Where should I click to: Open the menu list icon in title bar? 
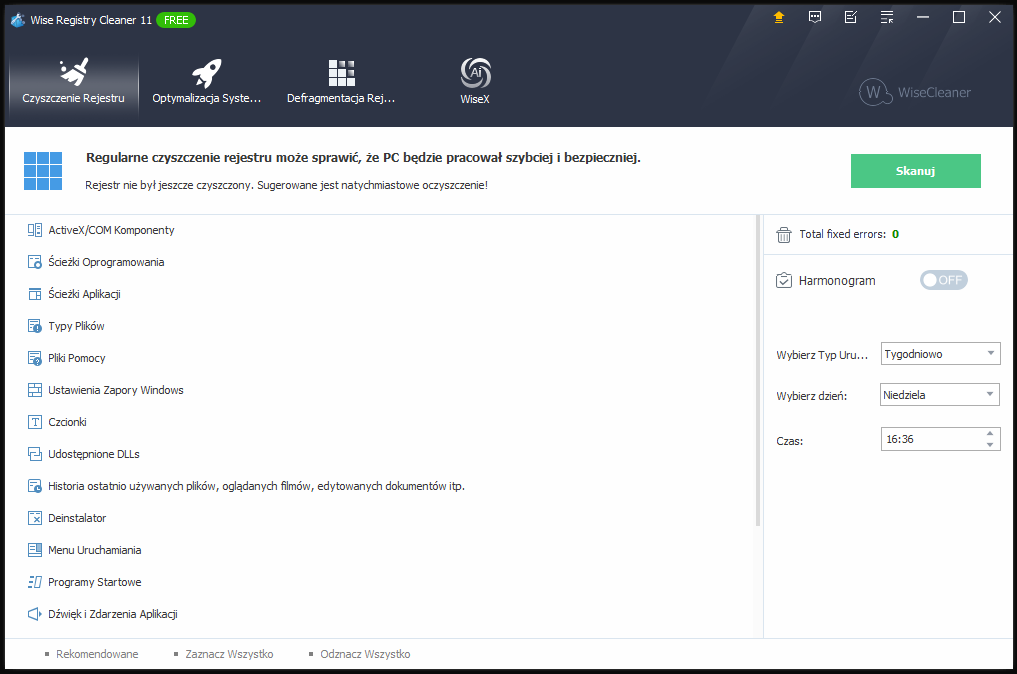(887, 17)
